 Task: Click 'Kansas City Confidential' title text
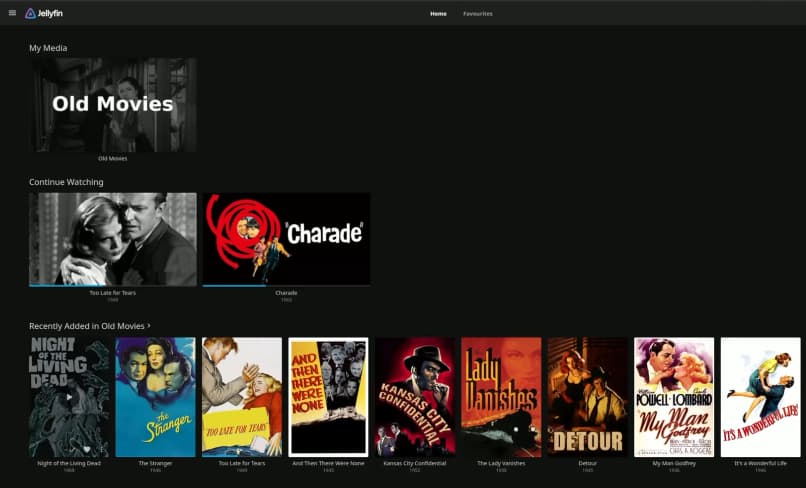(x=415, y=463)
